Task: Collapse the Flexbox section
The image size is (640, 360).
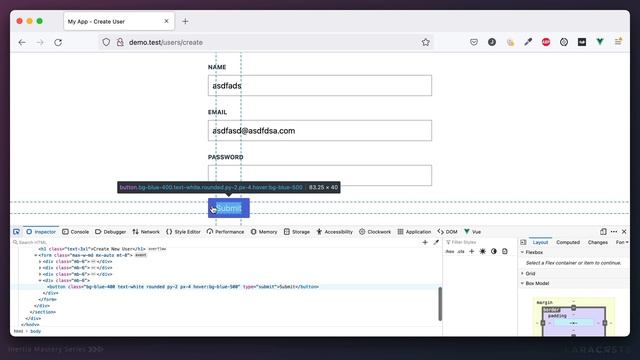Action: pyautogui.click(x=522, y=252)
